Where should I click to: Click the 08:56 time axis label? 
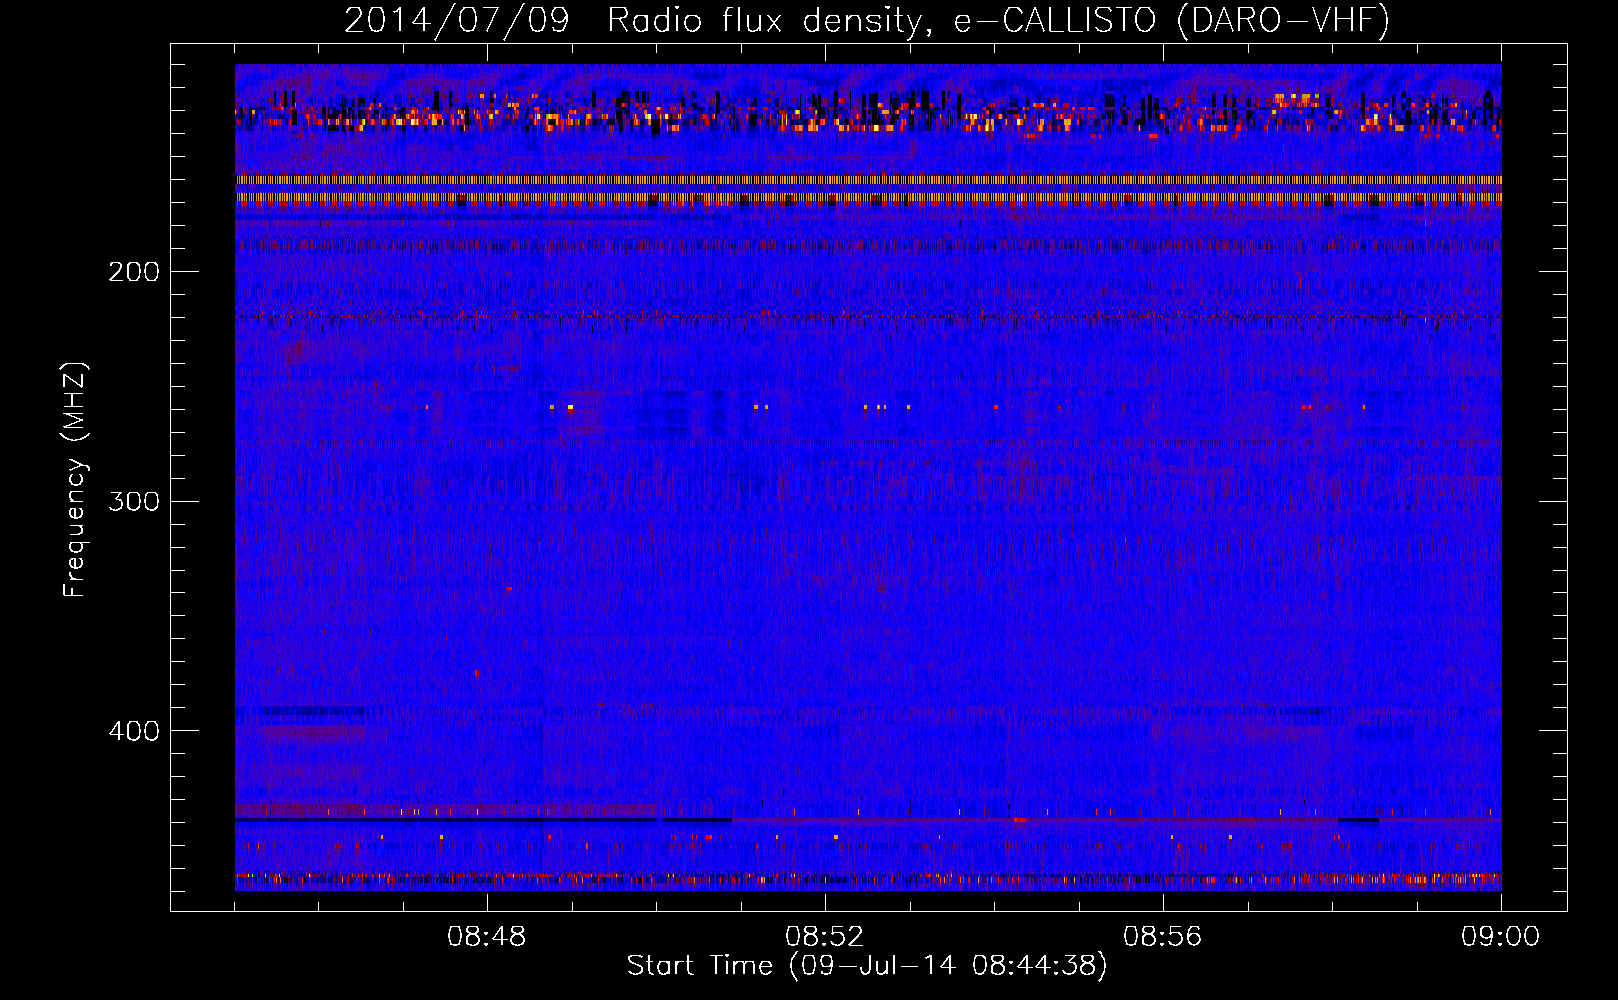(x=1163, y=937)
